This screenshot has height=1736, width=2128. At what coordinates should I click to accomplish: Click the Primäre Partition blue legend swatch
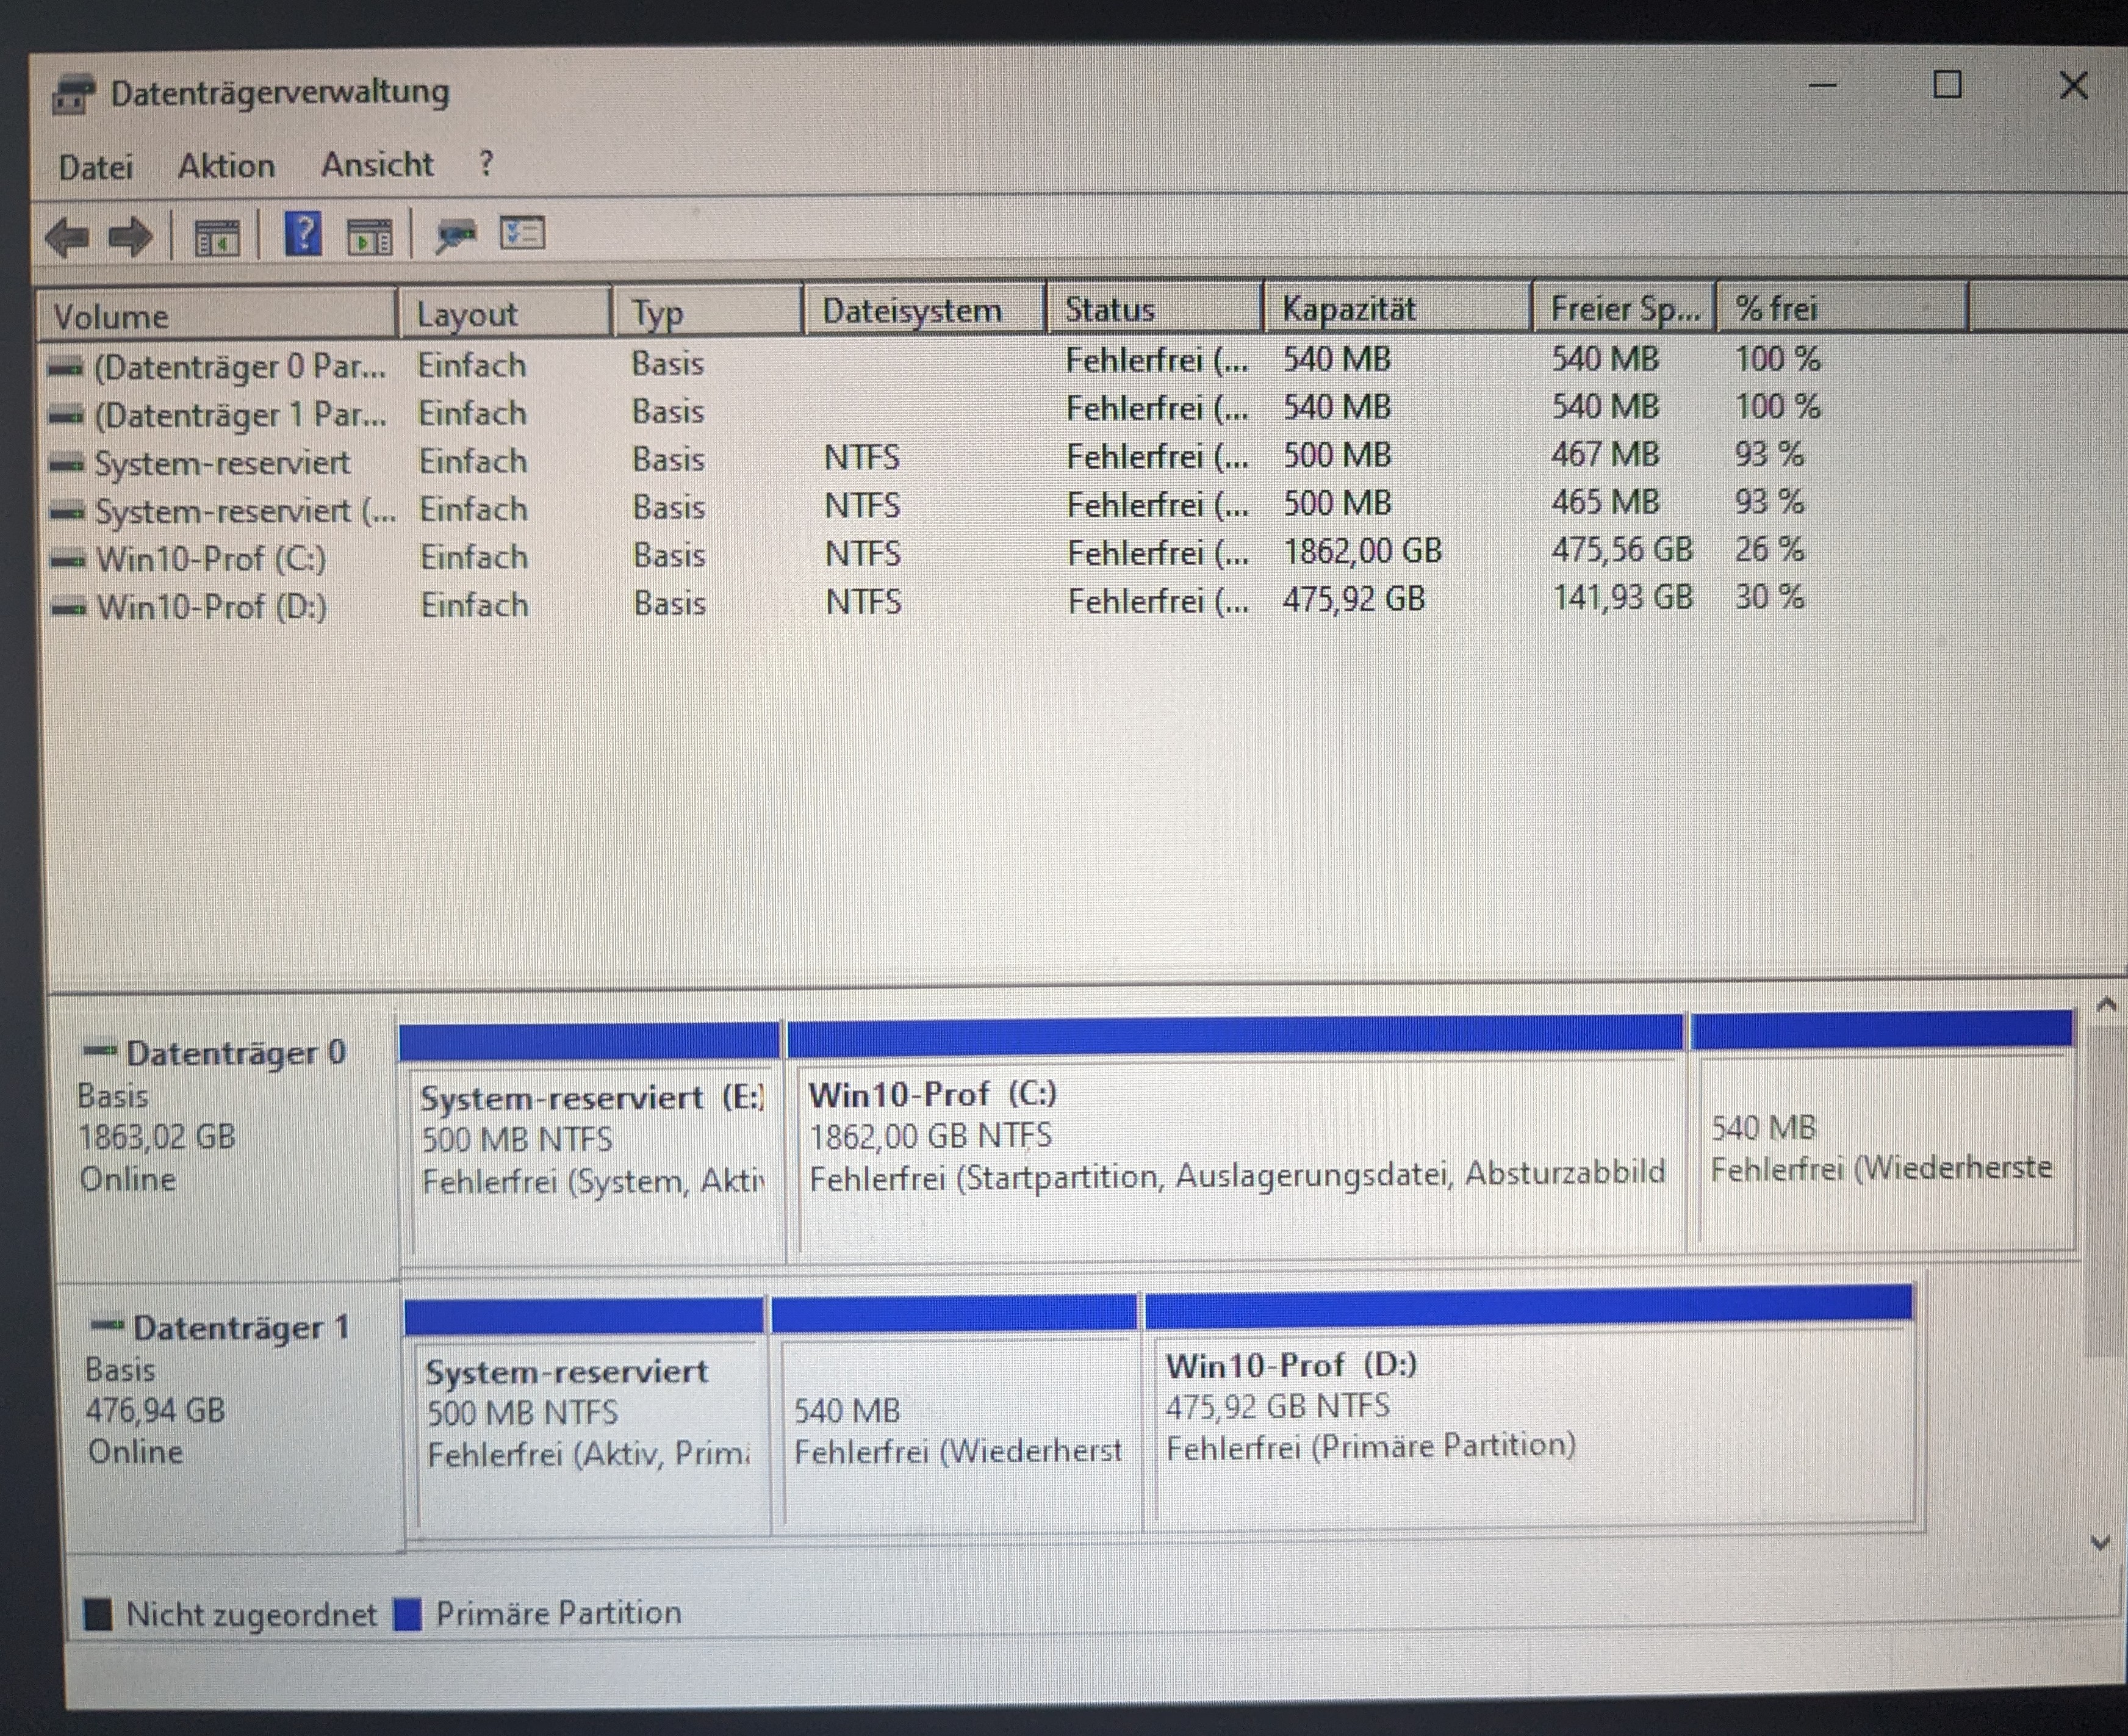(407, 1614)
